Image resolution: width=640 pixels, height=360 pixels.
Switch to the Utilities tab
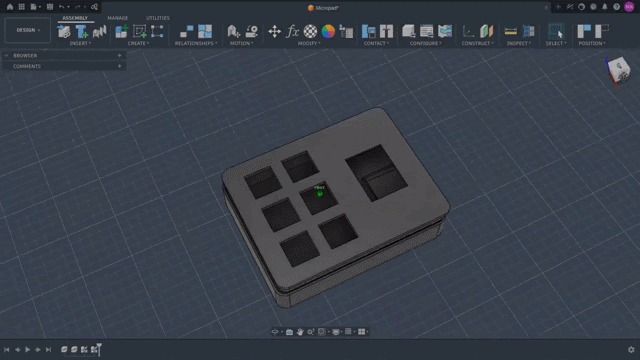[x=158, y=18]
